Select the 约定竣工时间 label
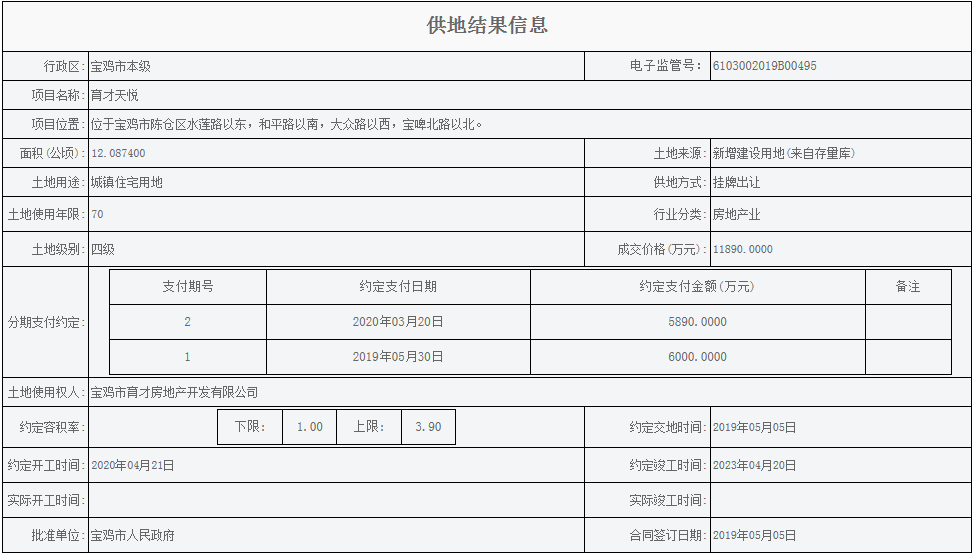Image resolution: width=974 pixels, height=555 pixels. (x=668, y=465)
